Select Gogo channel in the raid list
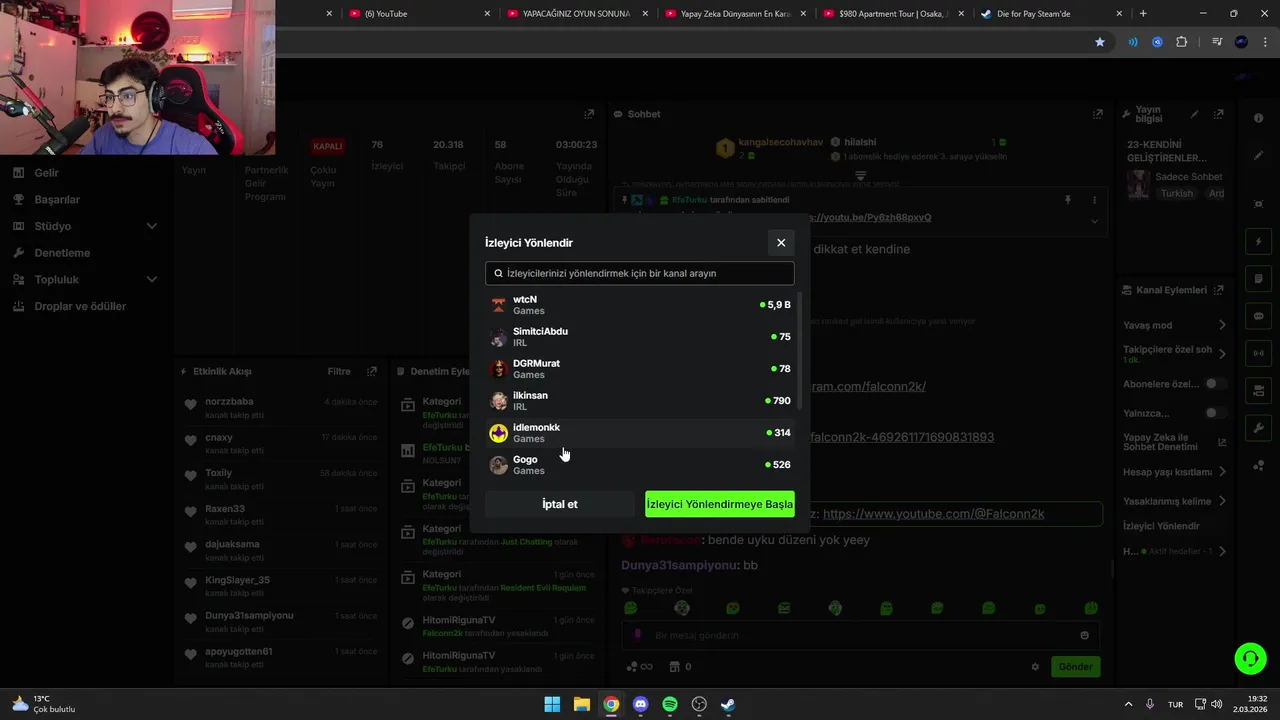The height and width of the screenshot is (720, 1280). tap(640, 465)
